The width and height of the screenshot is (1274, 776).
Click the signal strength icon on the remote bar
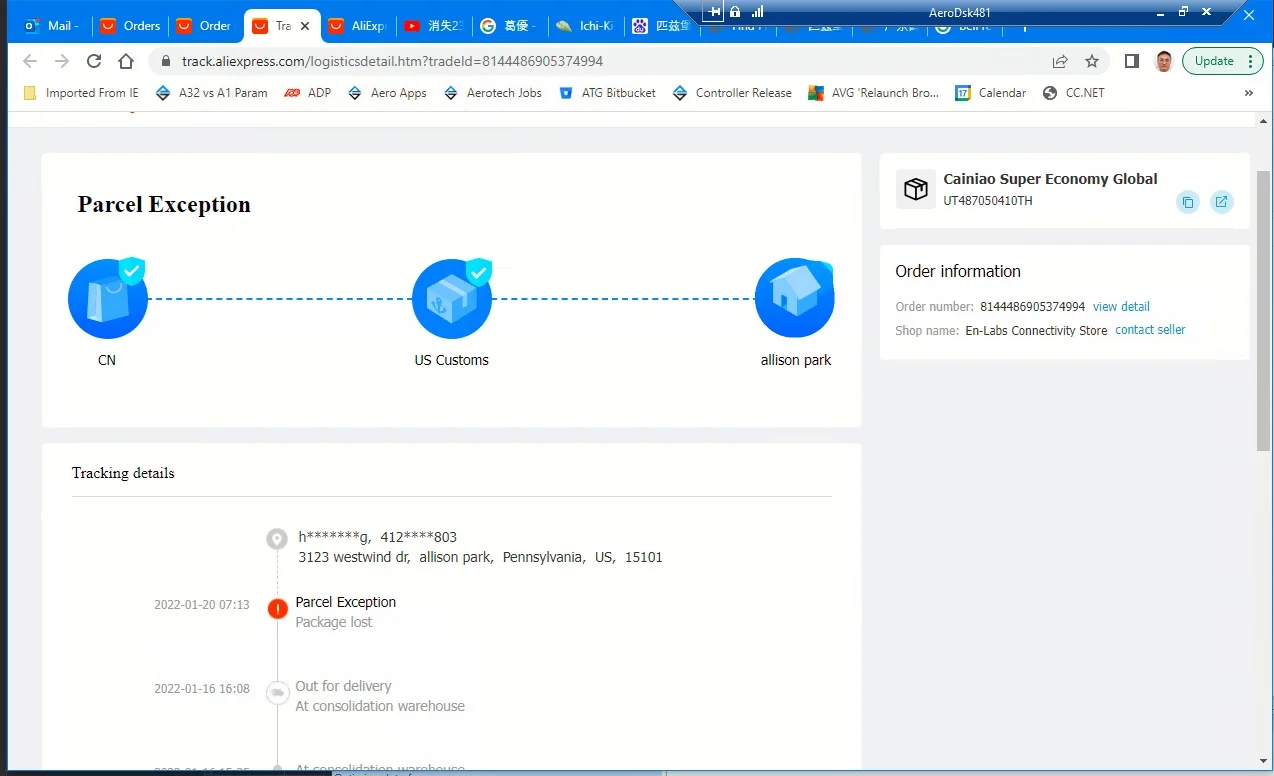[x=757, y=12]
